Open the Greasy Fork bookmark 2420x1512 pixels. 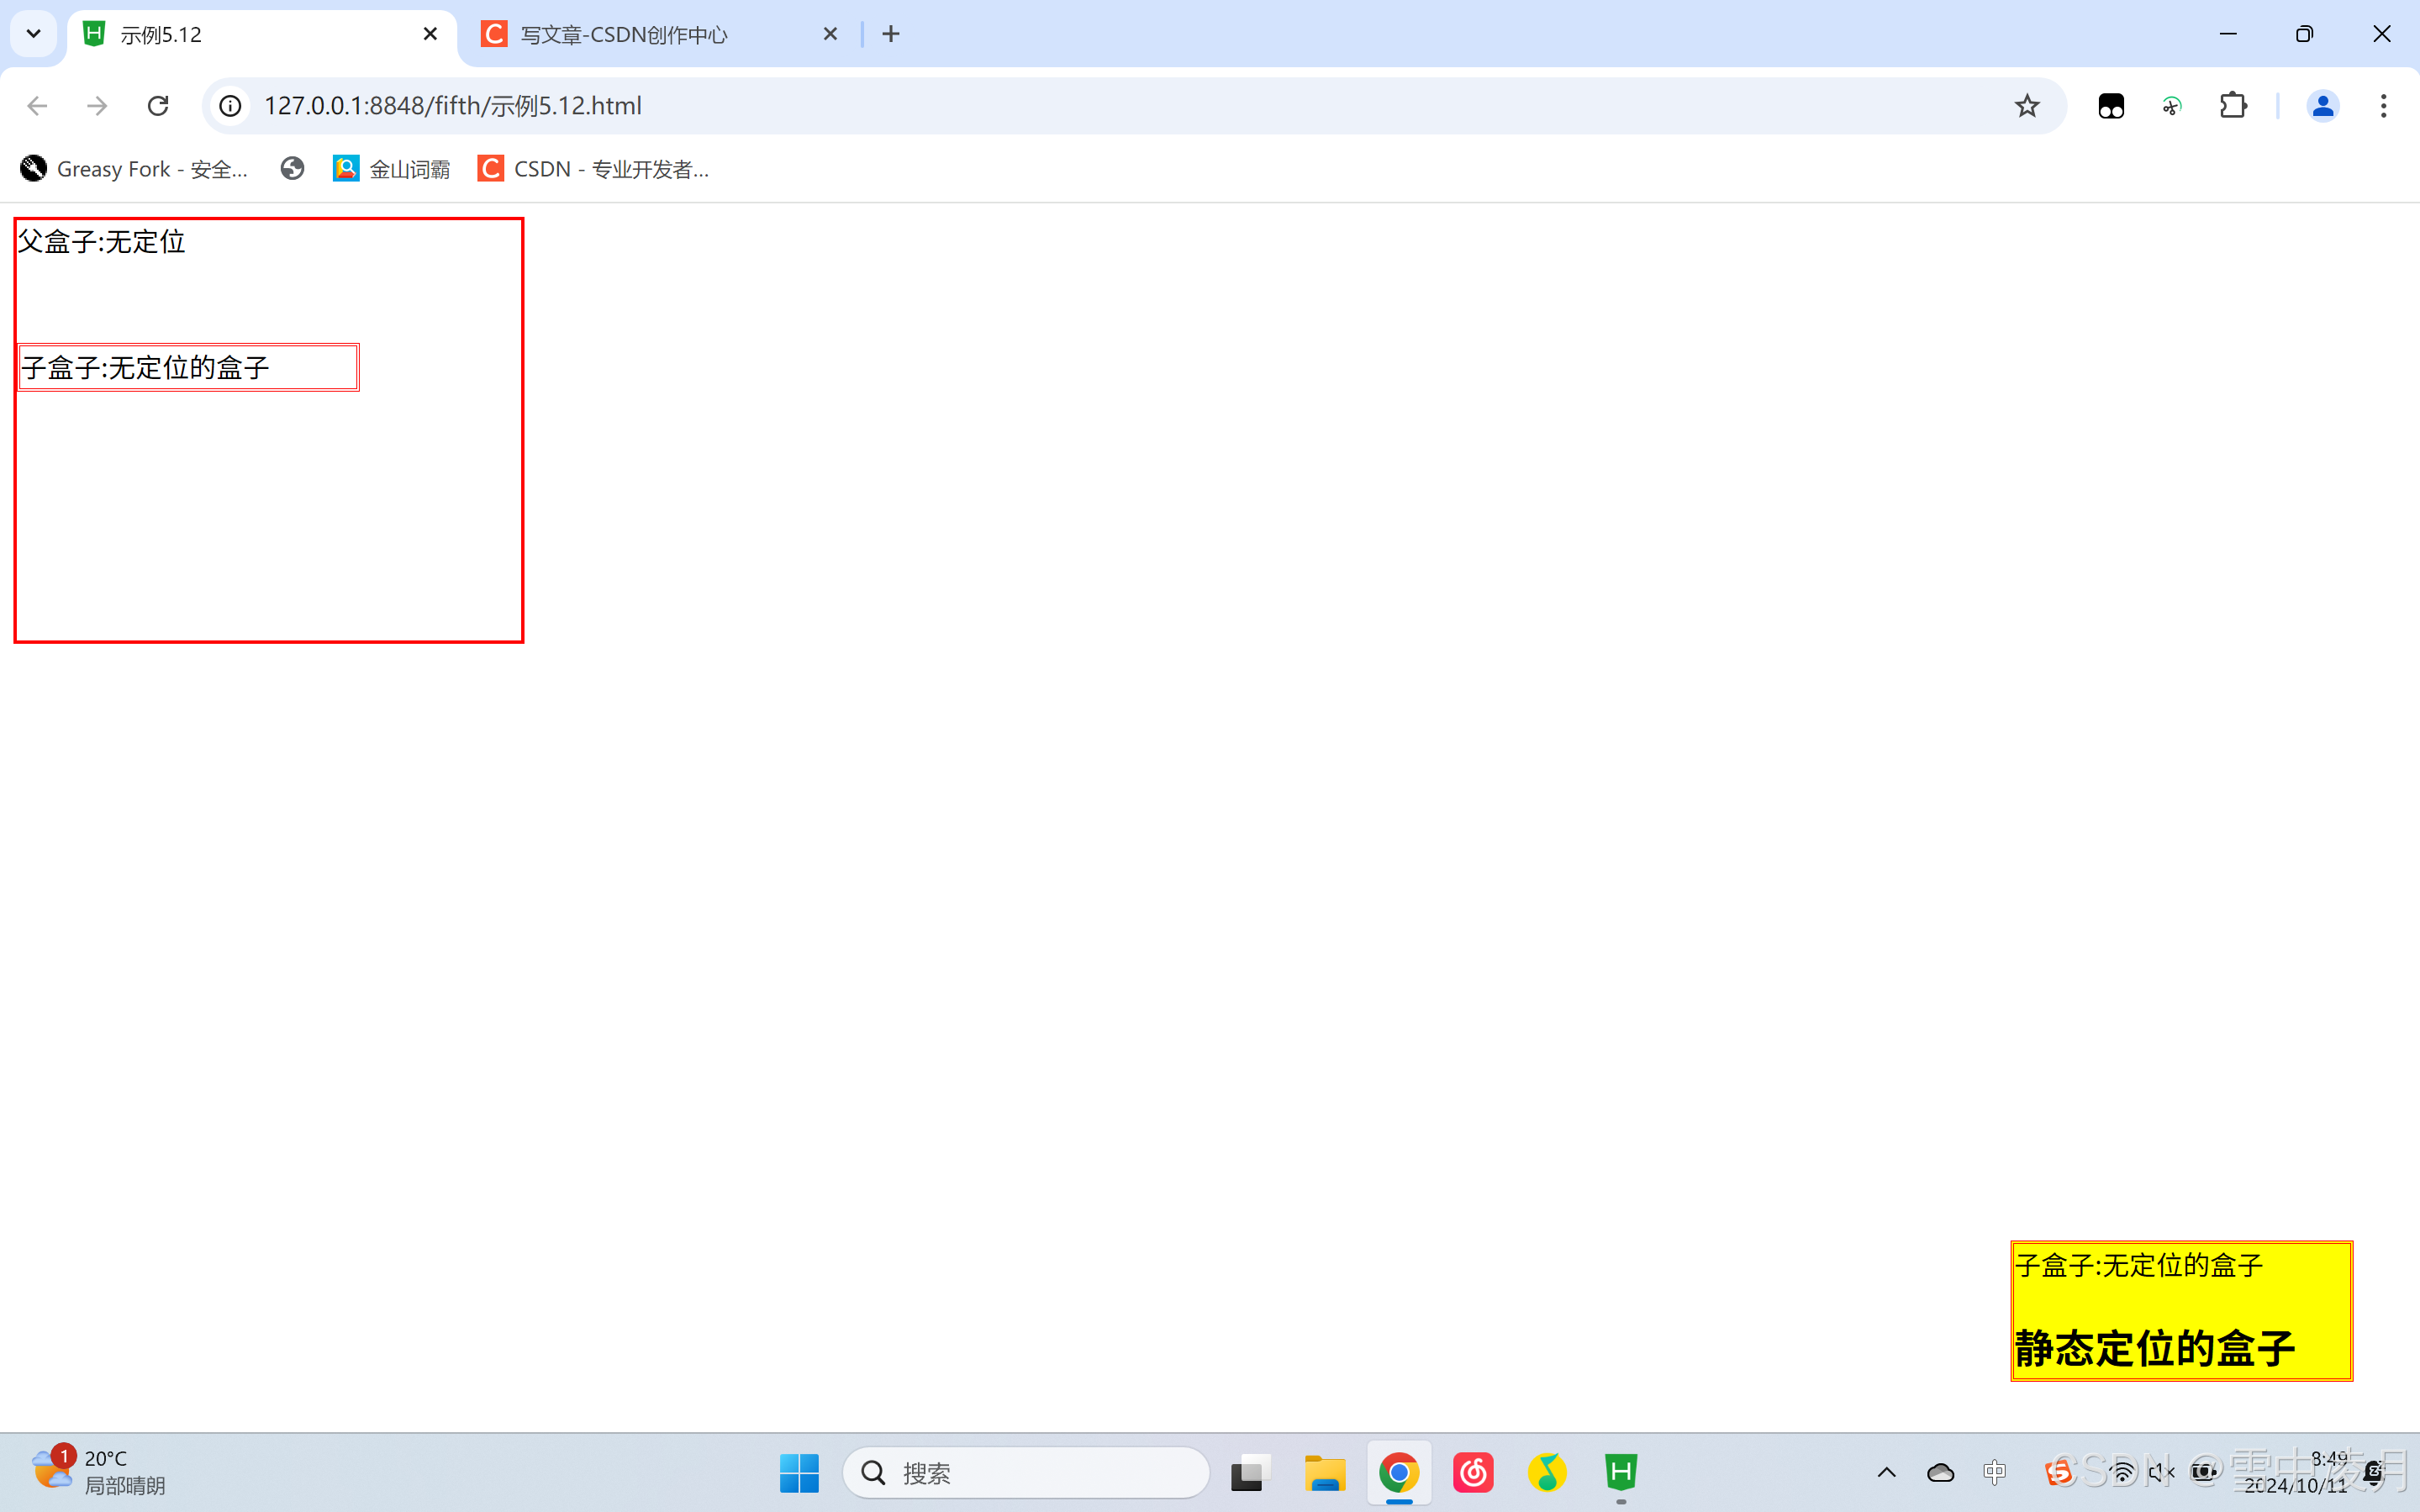[135, 169]
